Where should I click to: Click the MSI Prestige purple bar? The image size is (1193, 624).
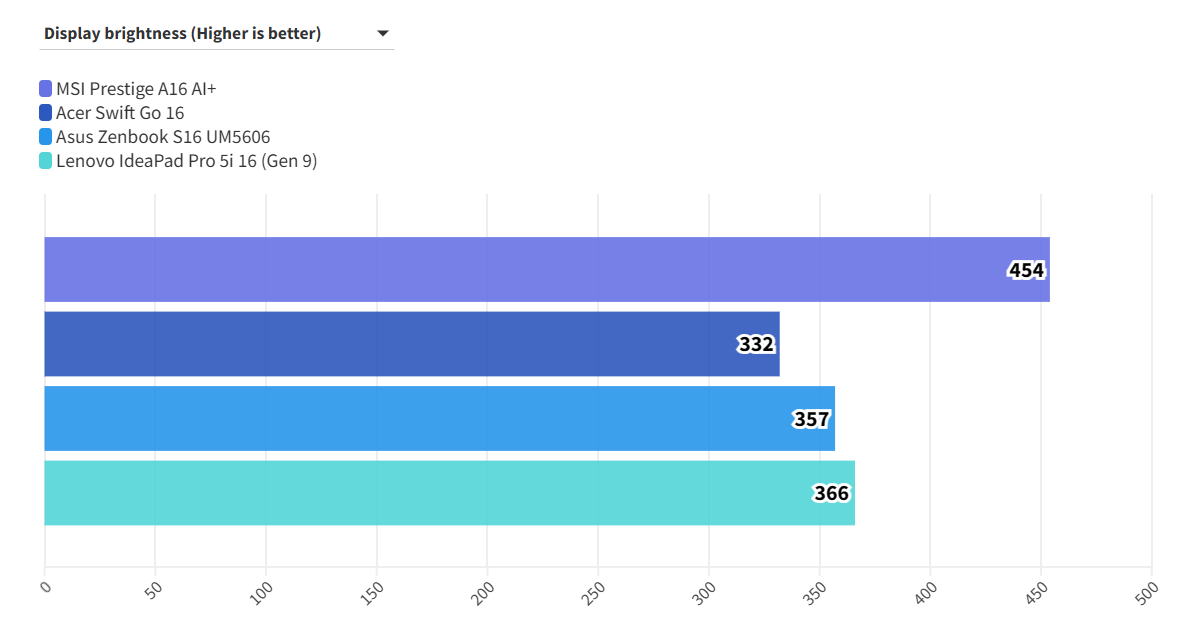coord(500,270)
